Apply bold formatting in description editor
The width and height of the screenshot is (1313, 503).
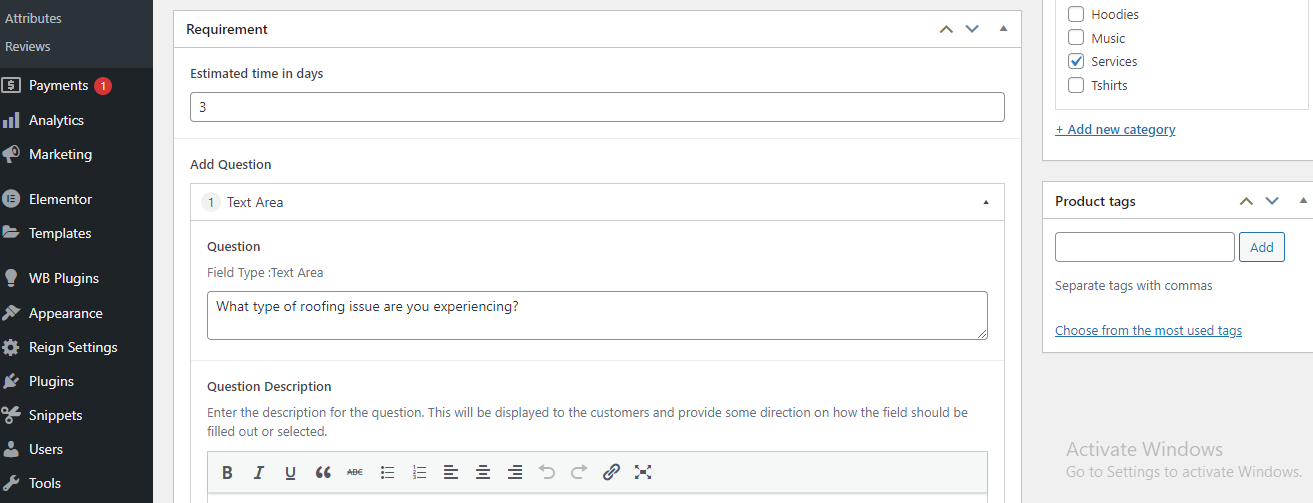pos(227,472)
